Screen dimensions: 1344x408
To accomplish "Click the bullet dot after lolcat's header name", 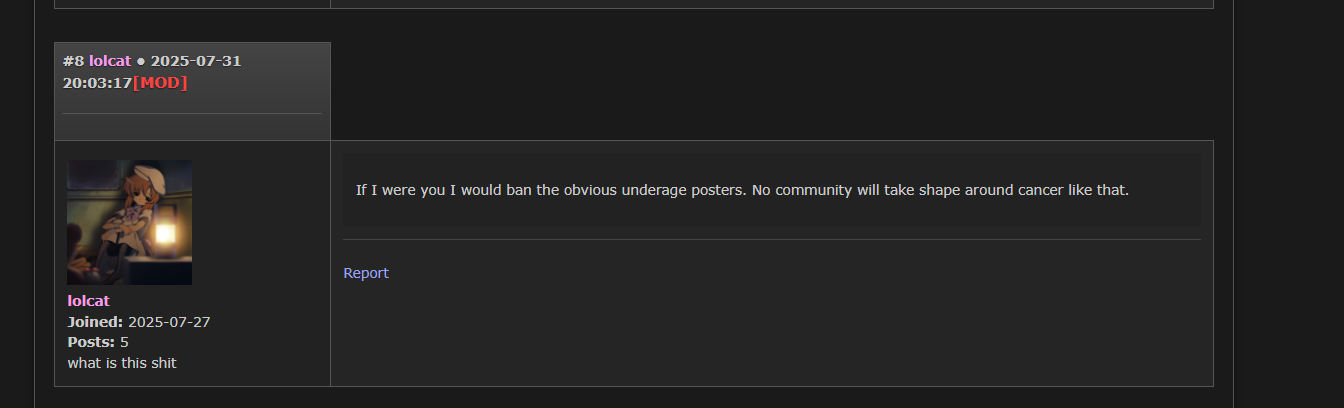I will coord(141,61).
